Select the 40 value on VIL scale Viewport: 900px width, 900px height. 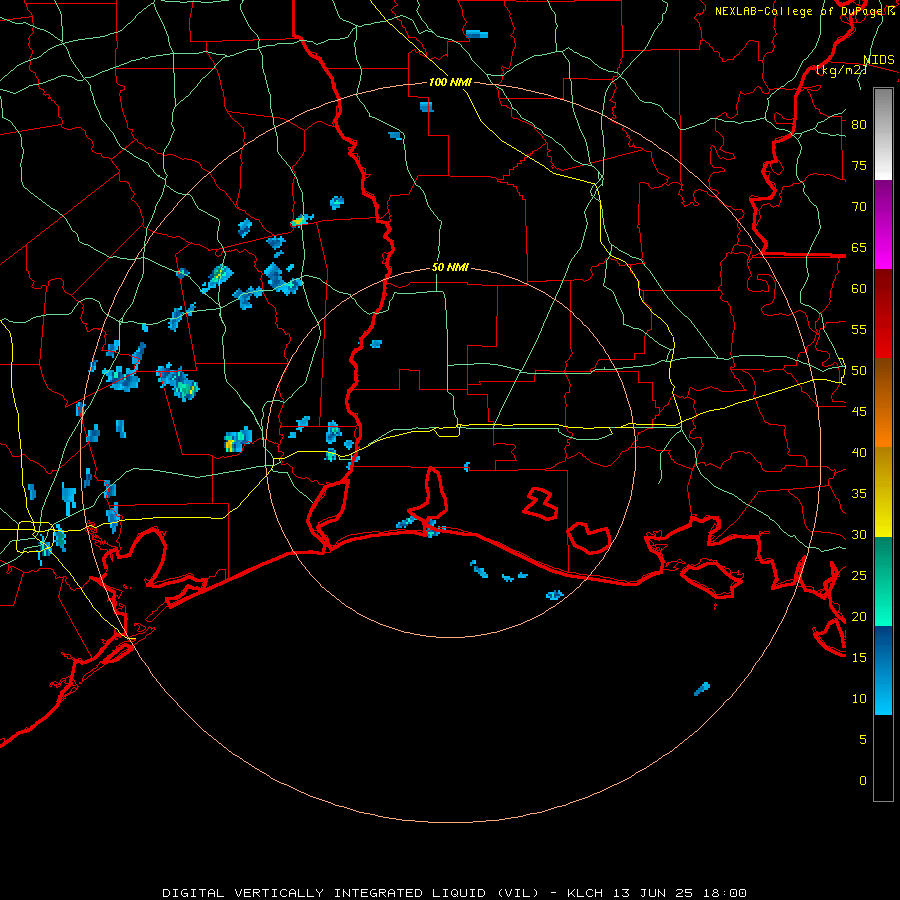(859, 452)
